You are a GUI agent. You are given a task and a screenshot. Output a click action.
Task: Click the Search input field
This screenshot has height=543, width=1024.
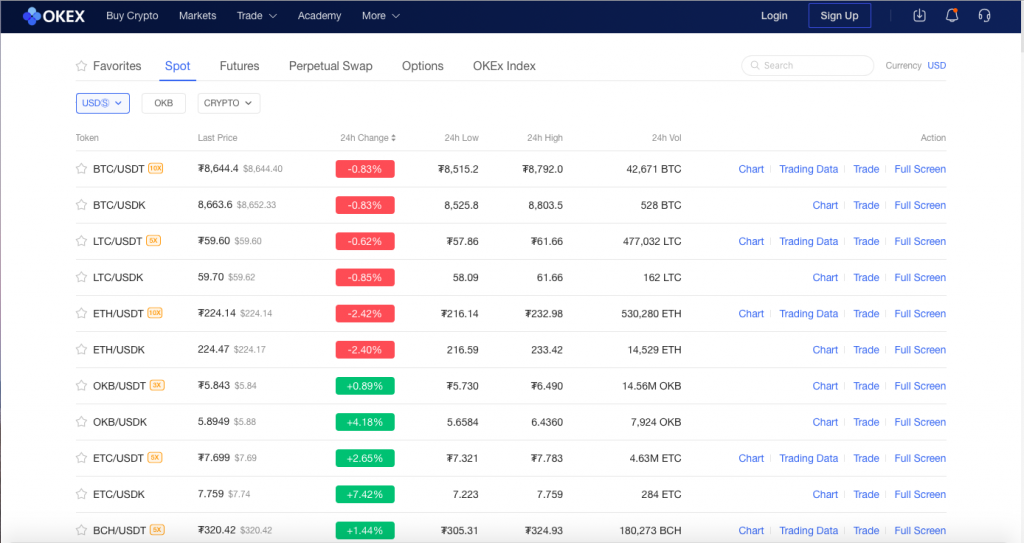click(x=808, y=65)
